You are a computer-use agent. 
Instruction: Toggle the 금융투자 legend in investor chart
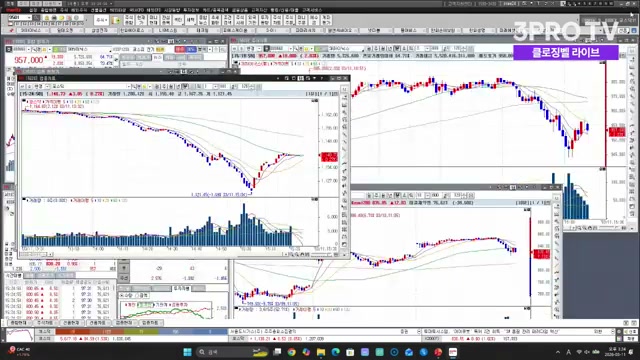point(178,304)
